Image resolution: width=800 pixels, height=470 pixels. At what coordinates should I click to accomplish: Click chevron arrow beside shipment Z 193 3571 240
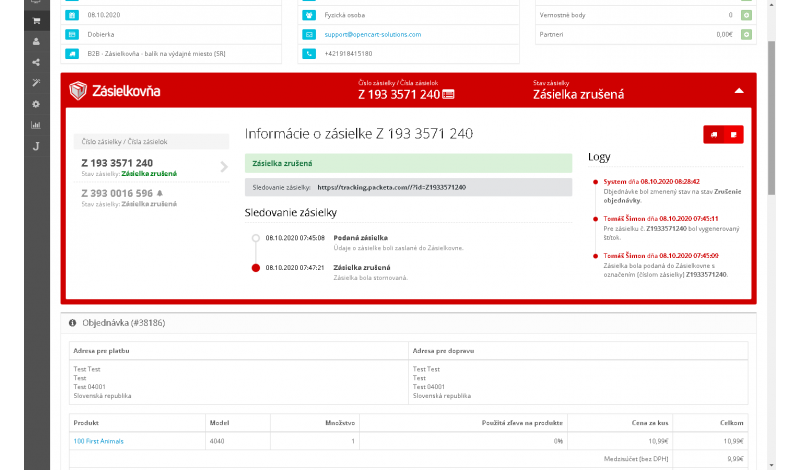coord(224,166)
